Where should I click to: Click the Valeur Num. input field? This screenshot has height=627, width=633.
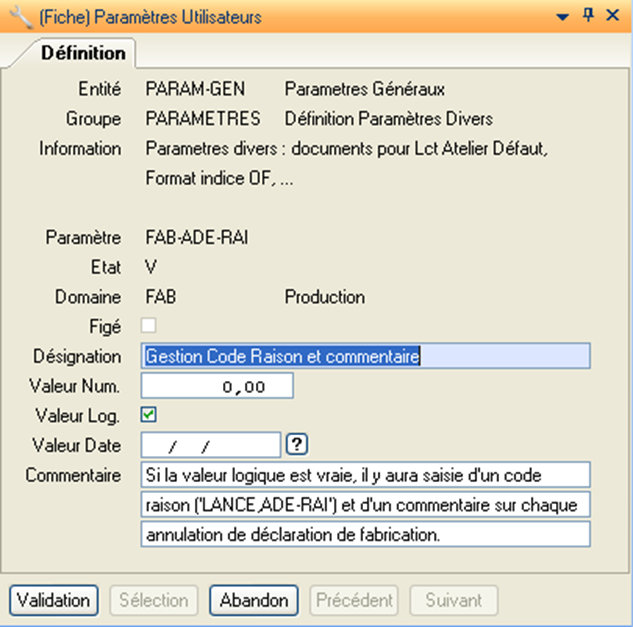click(217, 386)
